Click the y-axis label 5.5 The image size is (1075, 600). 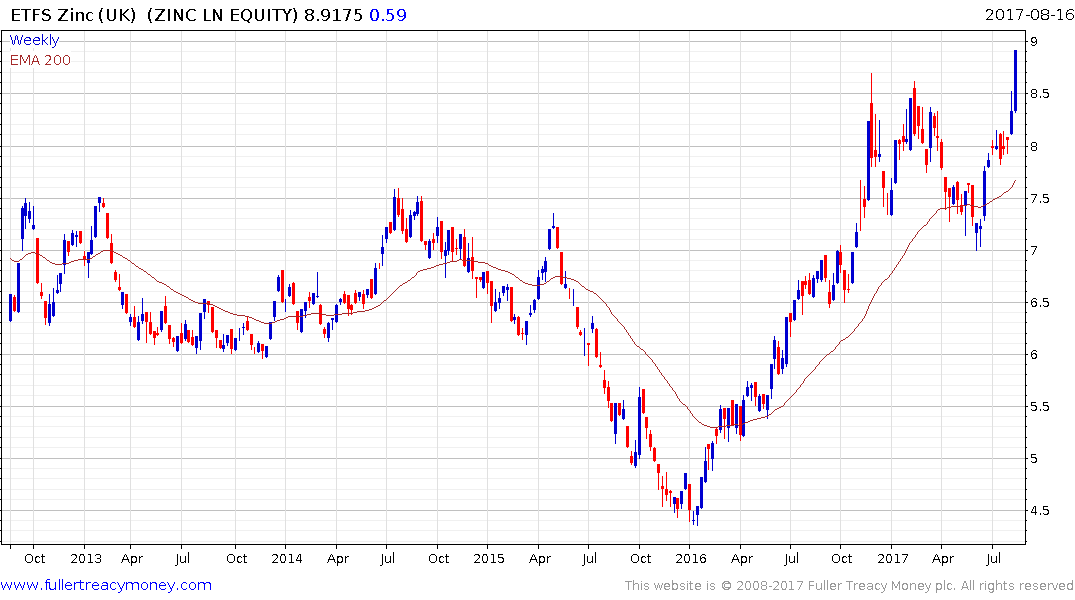(1040, 407)
